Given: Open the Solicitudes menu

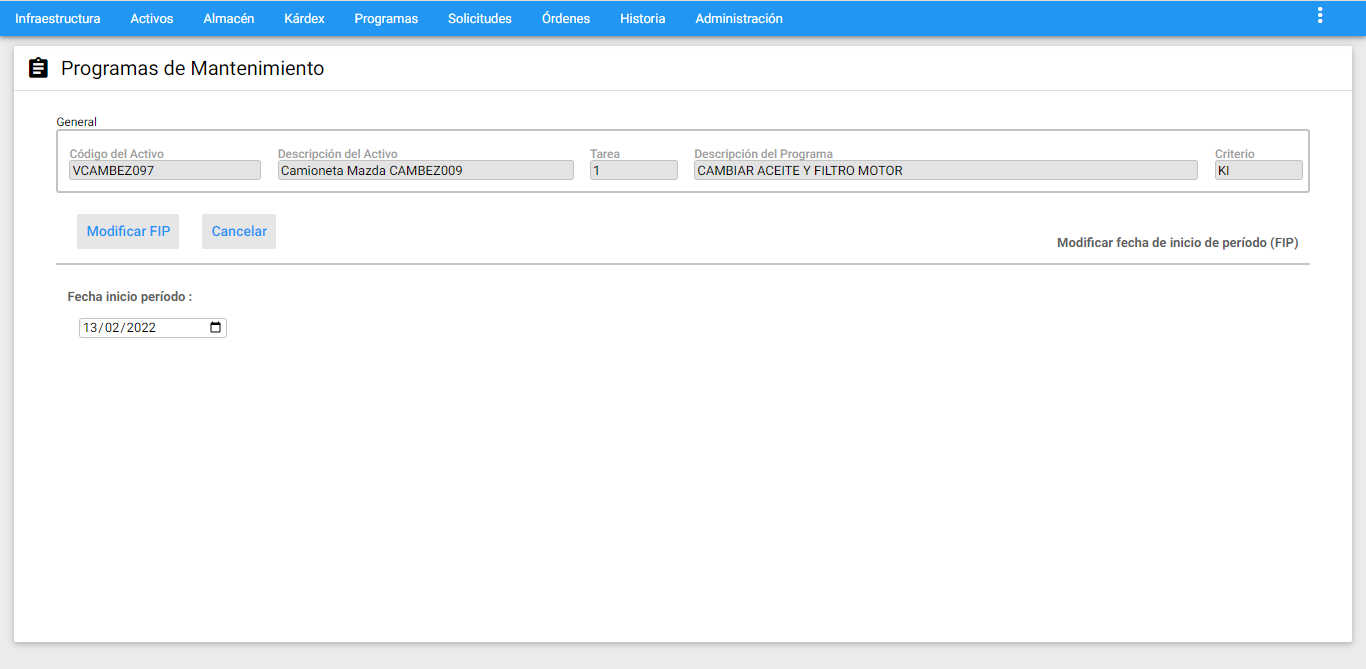Looking at the screenshot, I should point(480,18).
